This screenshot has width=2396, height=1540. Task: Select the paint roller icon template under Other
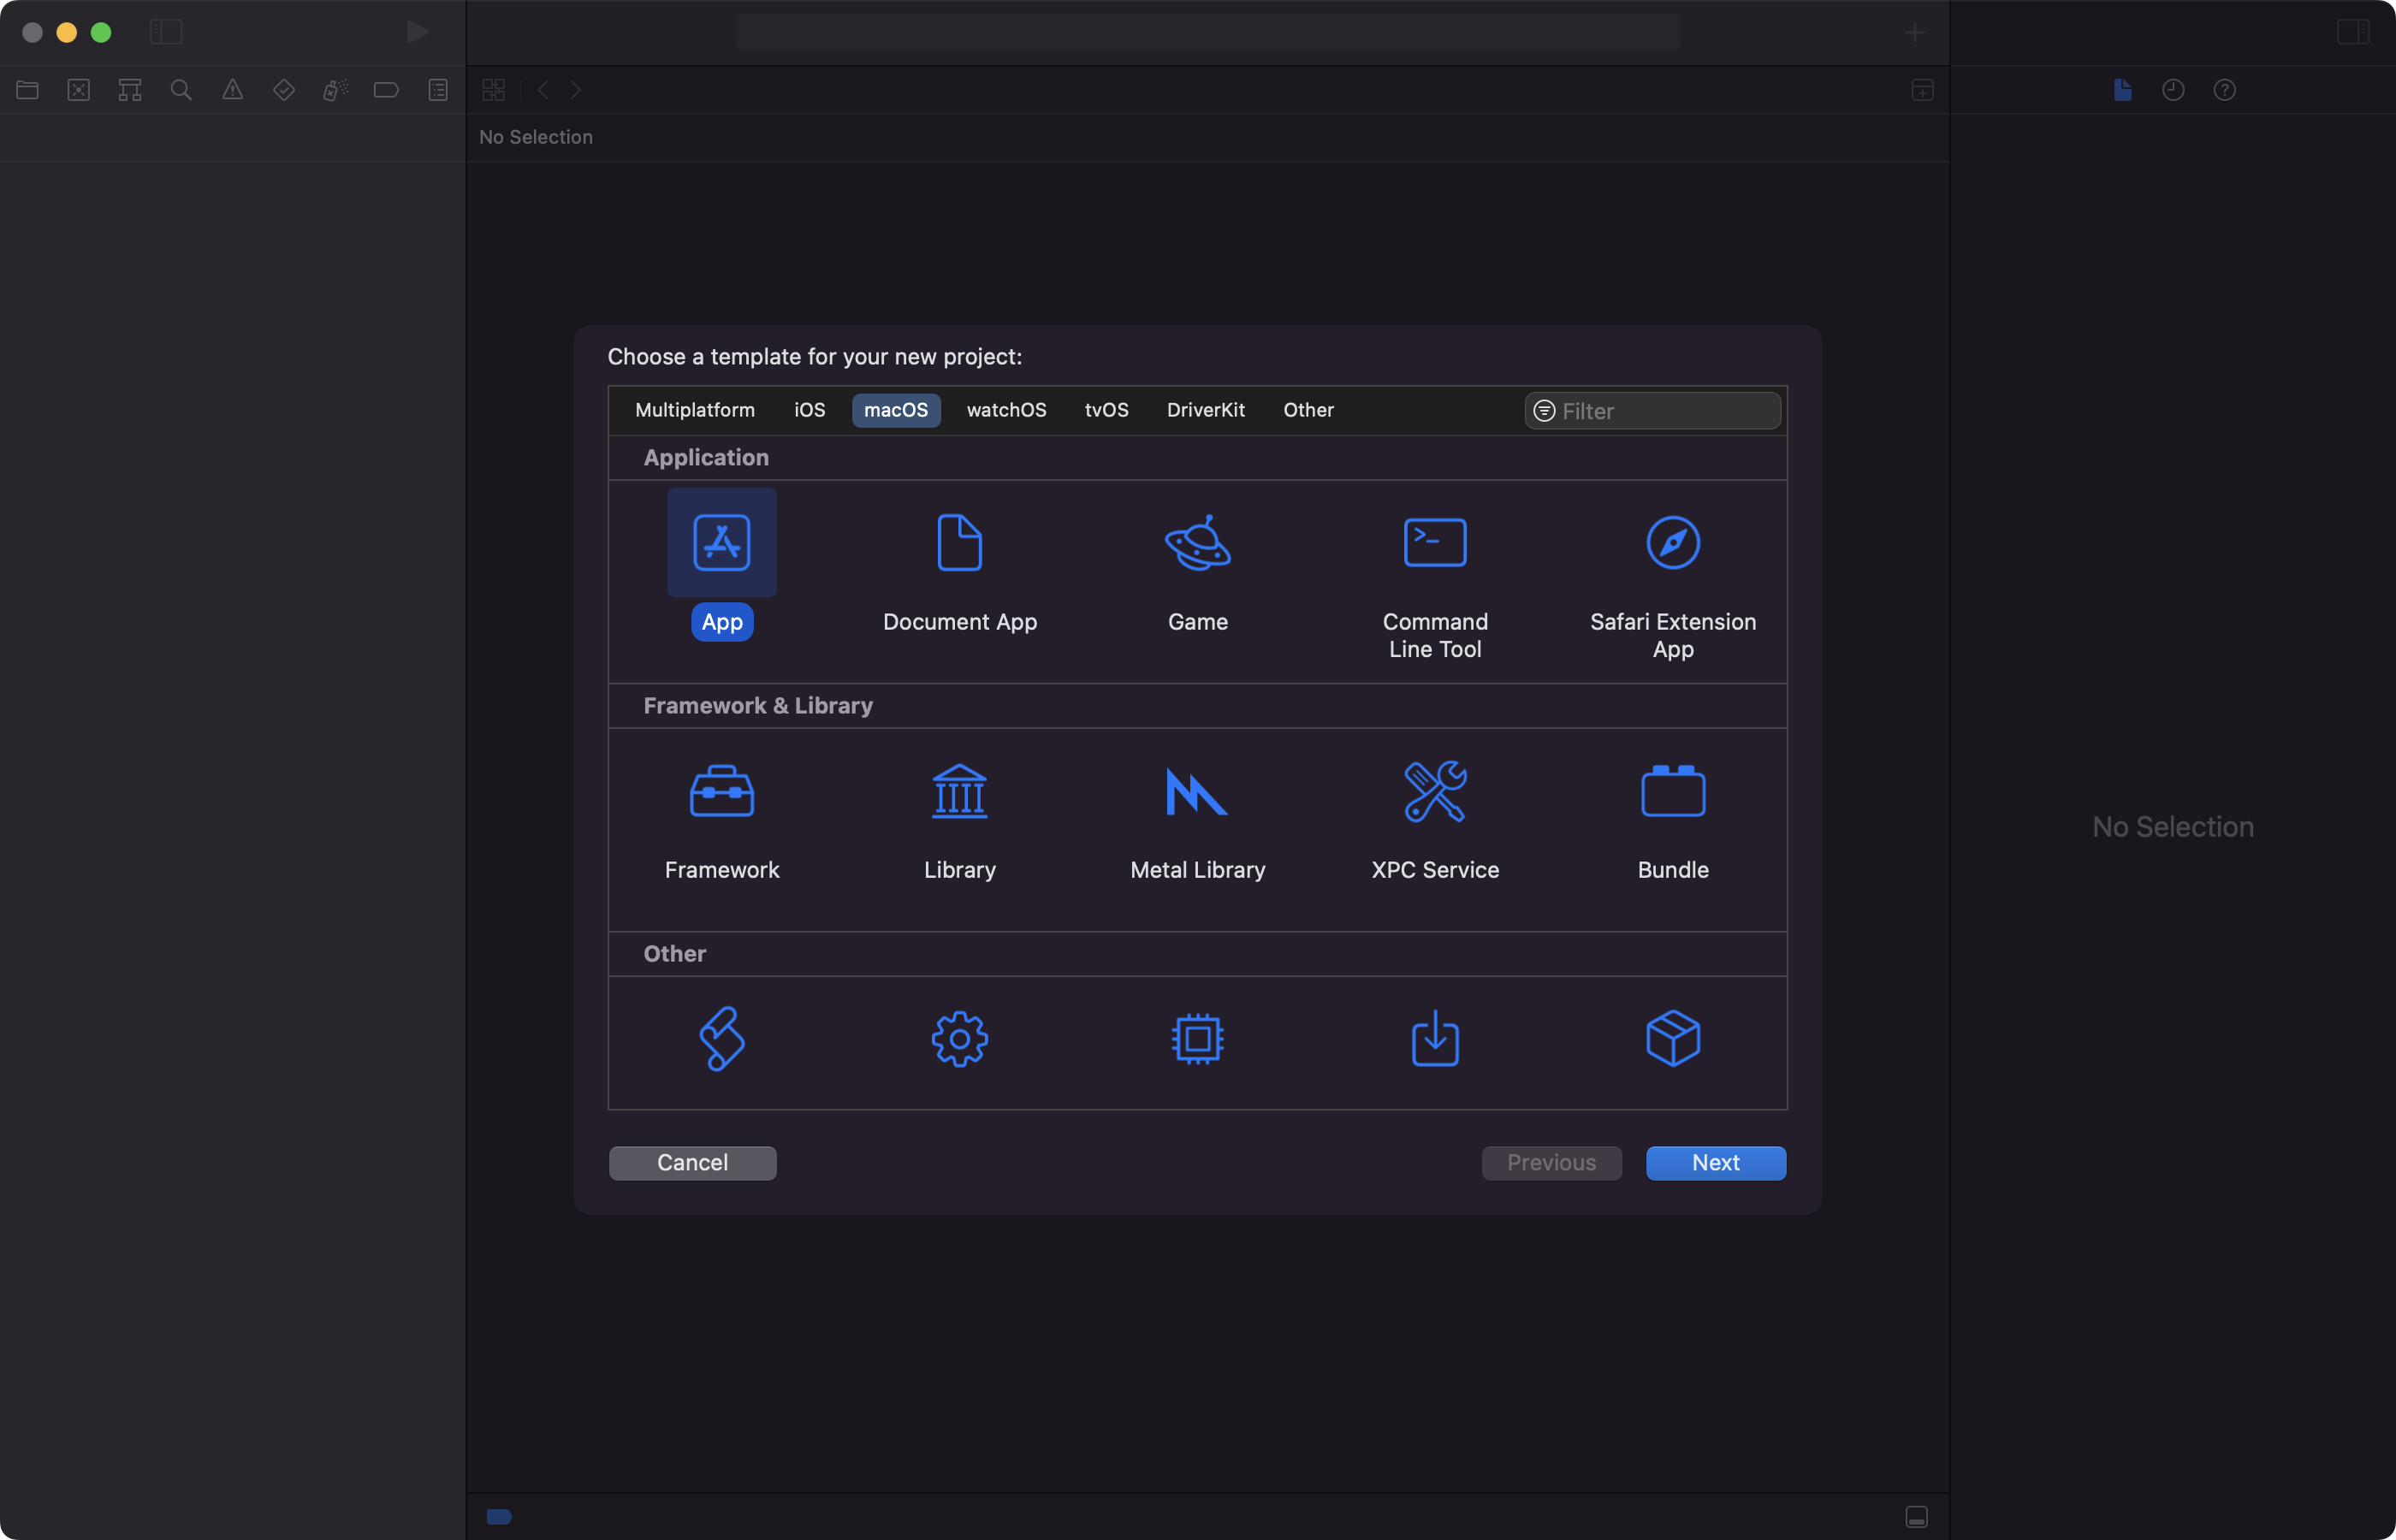[721, 1039]
